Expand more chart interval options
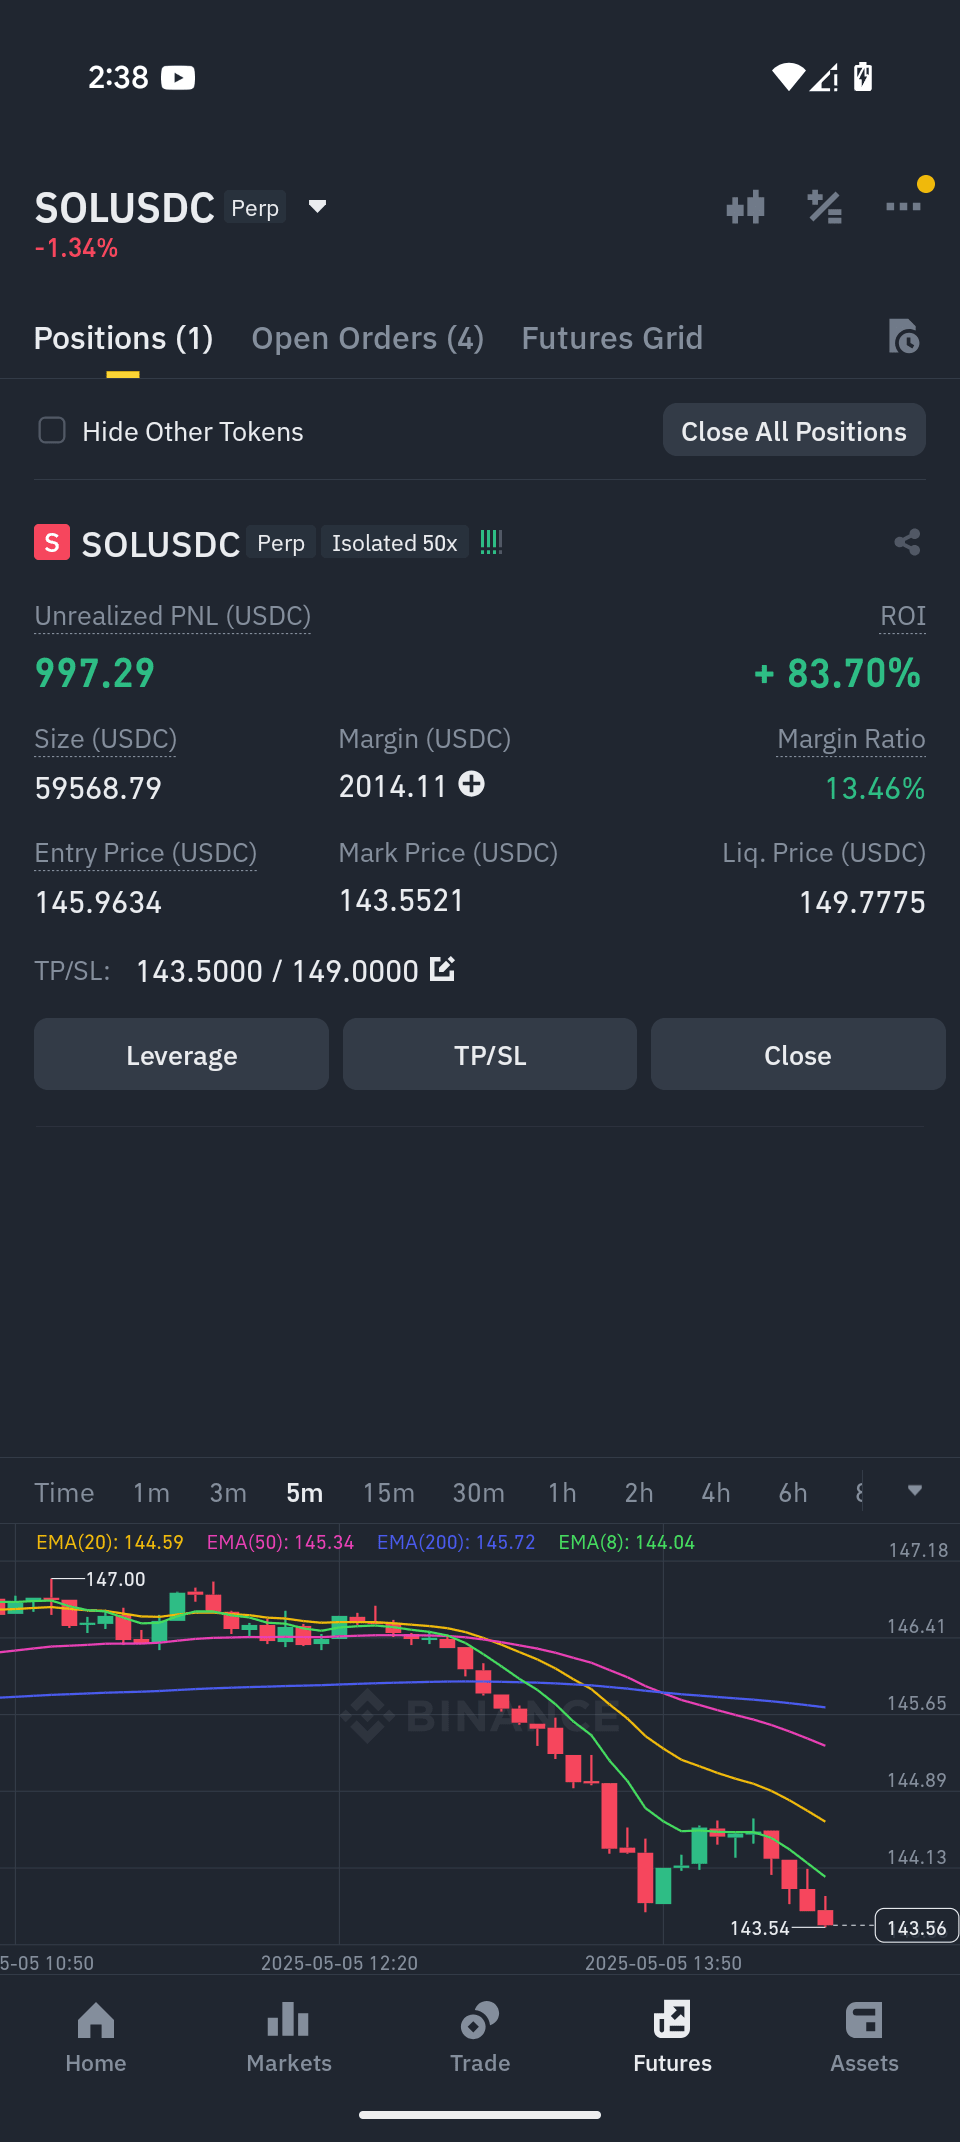The width and height of the screenshot is (960, 2142). pos(914,1490)
